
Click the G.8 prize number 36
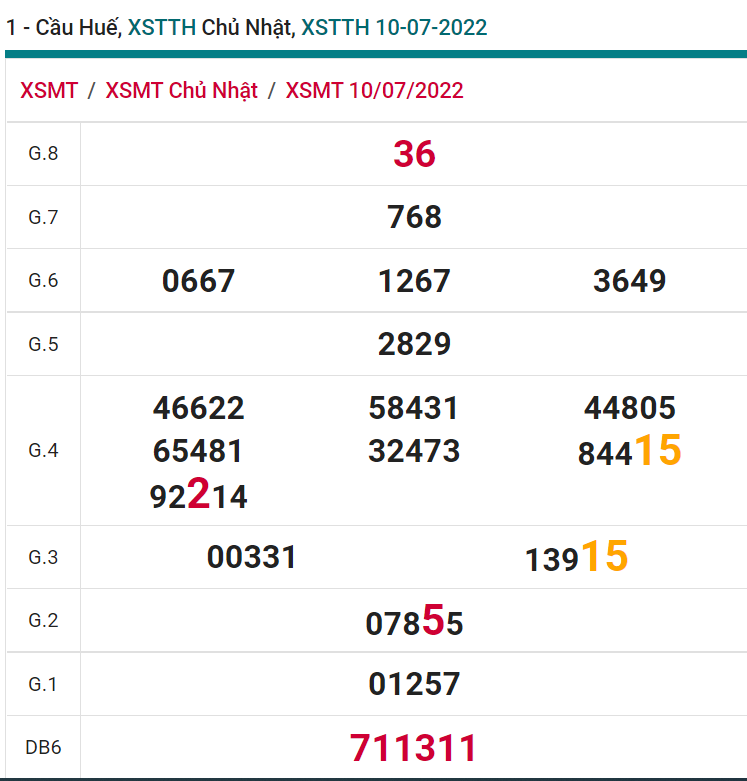click(414, 154)
